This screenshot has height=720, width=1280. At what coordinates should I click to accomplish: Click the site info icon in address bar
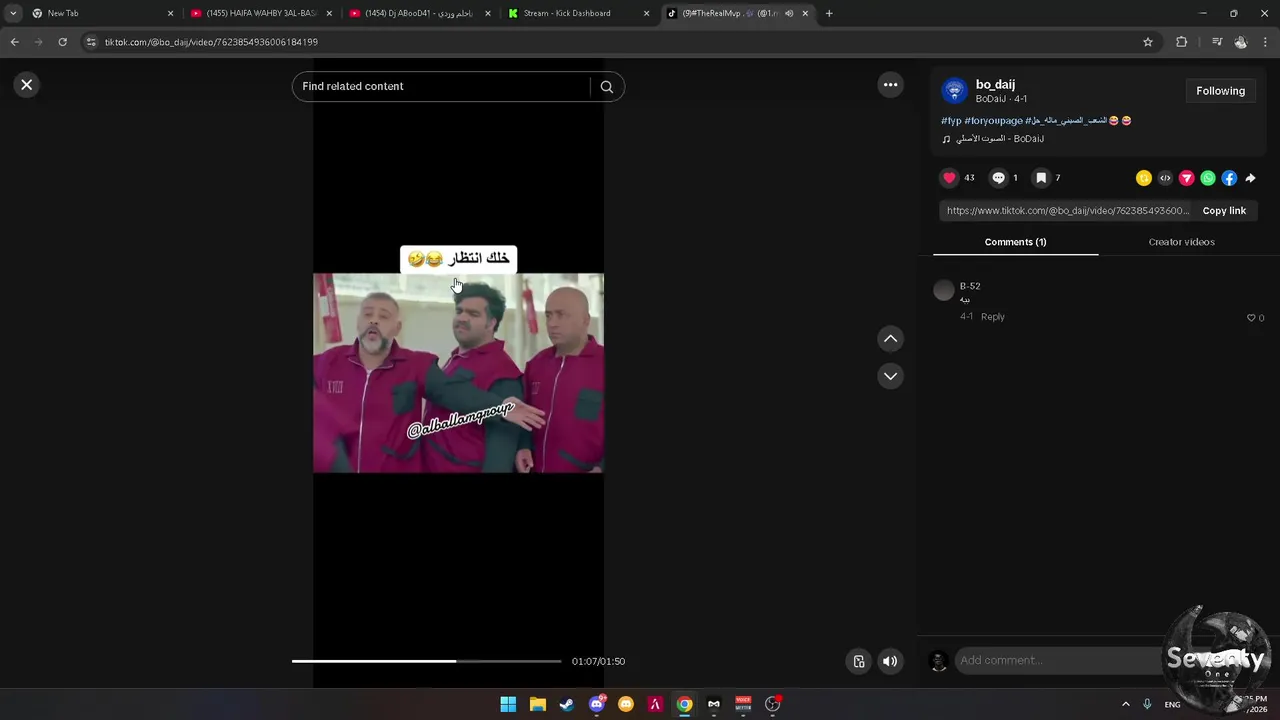point(91,42)
